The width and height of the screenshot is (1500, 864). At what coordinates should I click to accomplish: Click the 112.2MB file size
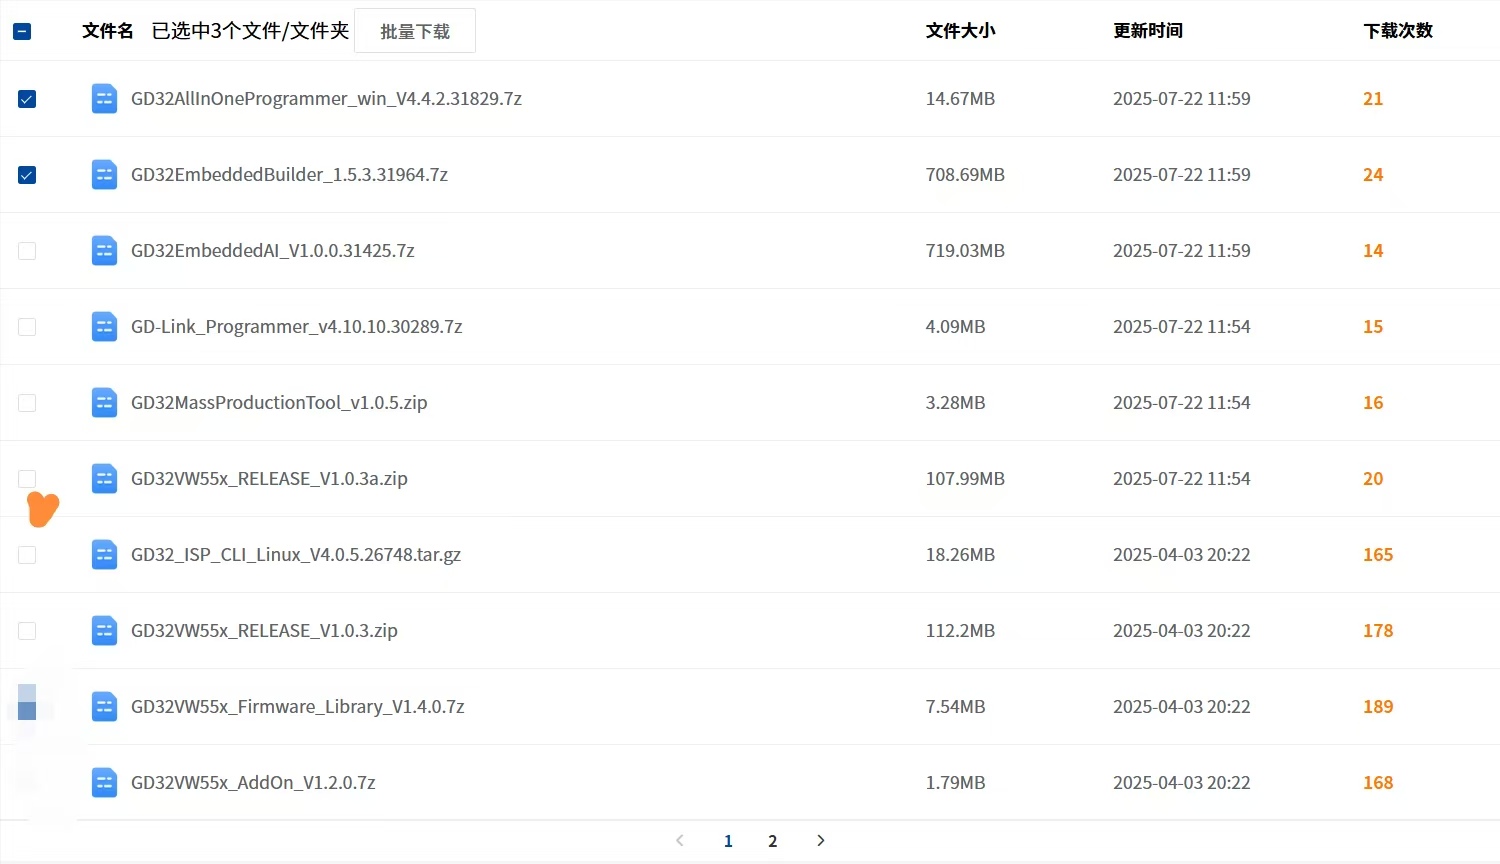tap(960, 631)
